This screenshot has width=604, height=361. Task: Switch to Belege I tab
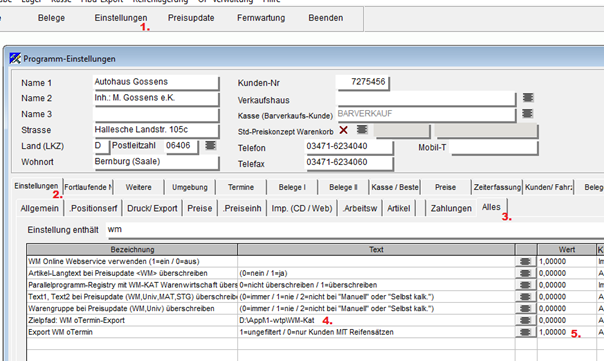[x=292, y=187]
